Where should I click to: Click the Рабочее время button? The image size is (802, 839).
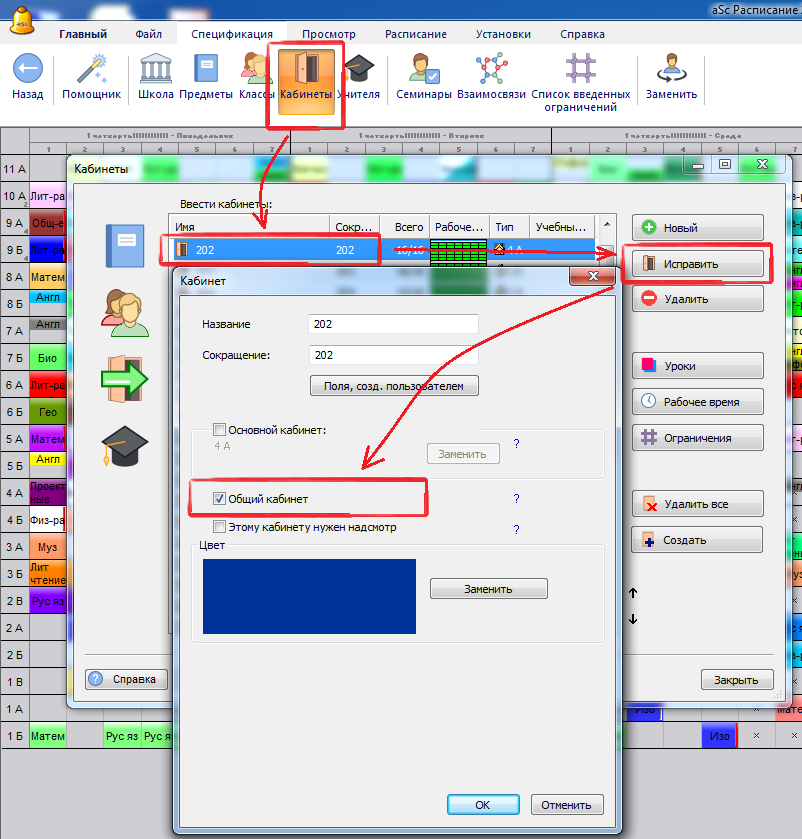tap(698, 402)
